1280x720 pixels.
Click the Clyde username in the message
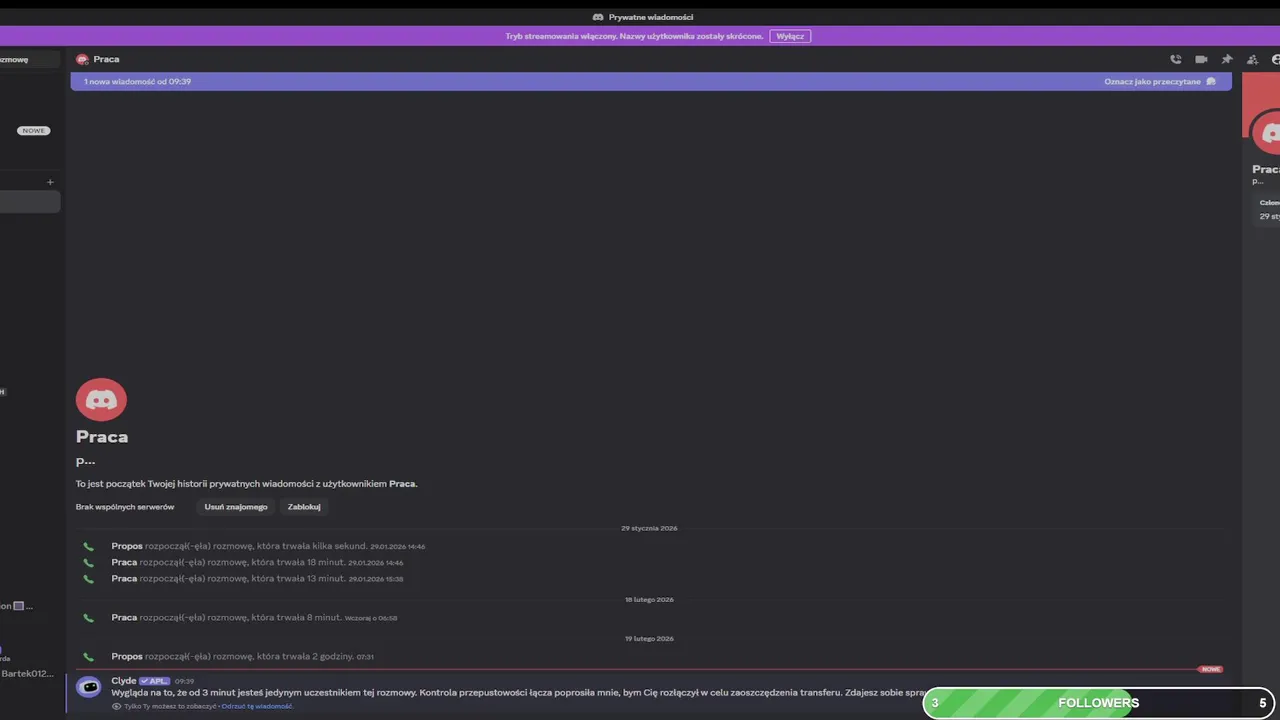pyautogui.click(x=124, y=681)
